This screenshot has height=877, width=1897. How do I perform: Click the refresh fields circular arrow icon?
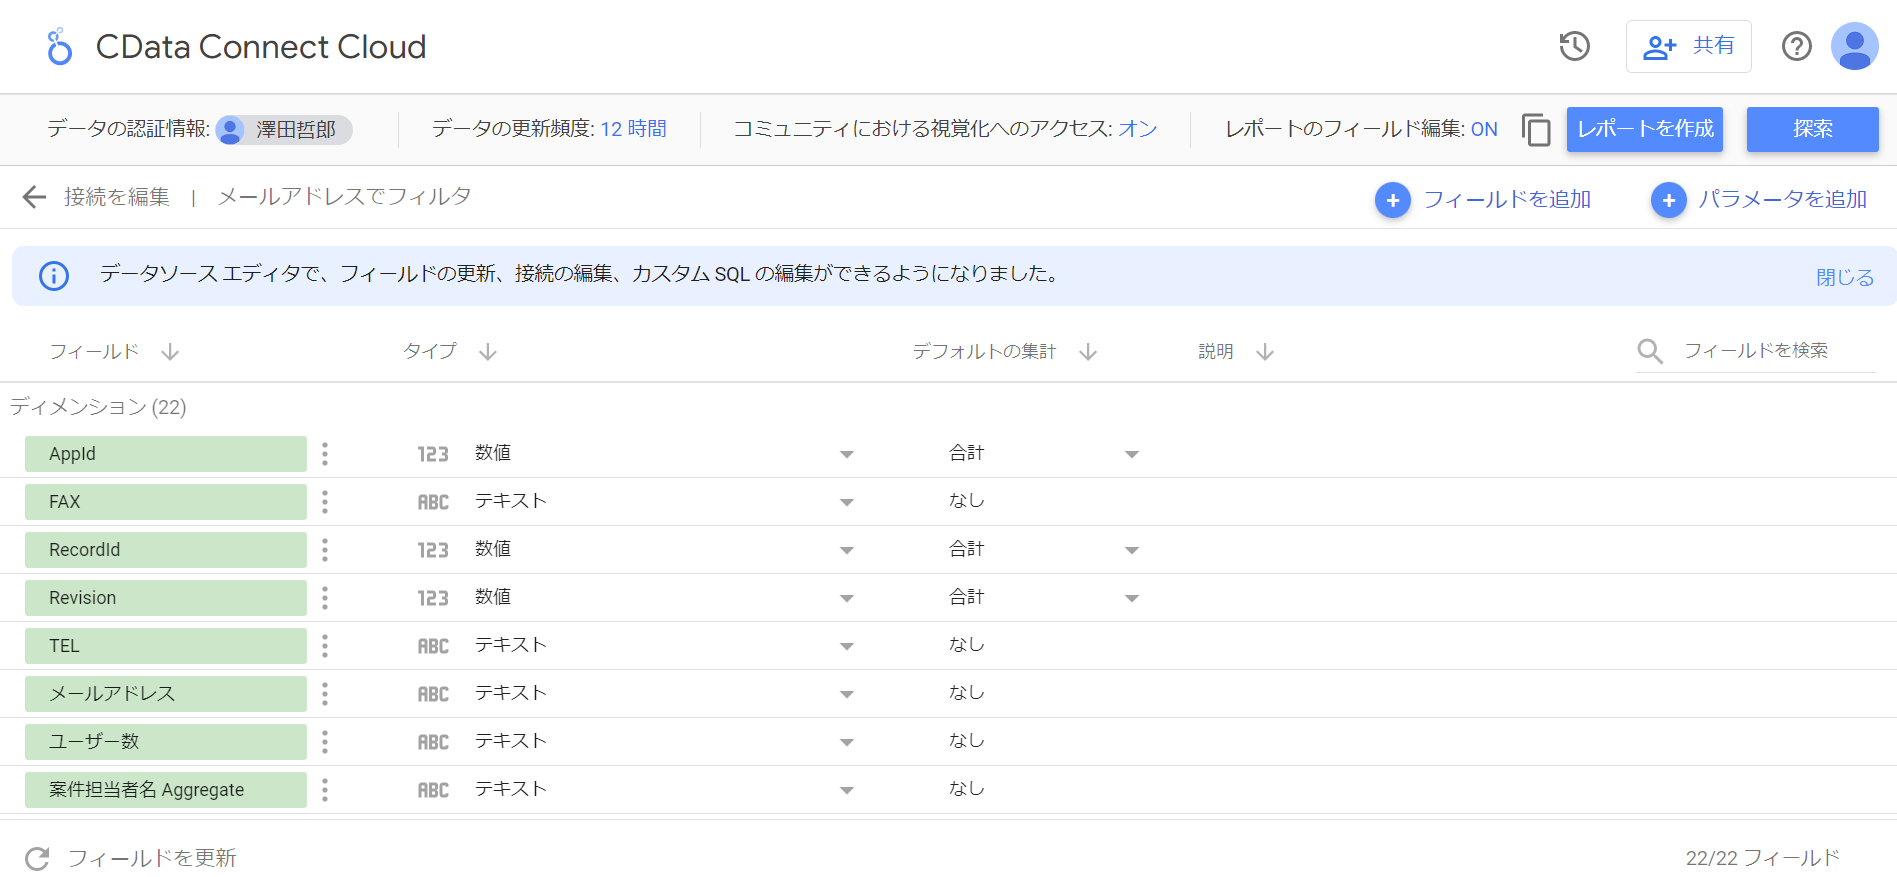pos(37,858)
